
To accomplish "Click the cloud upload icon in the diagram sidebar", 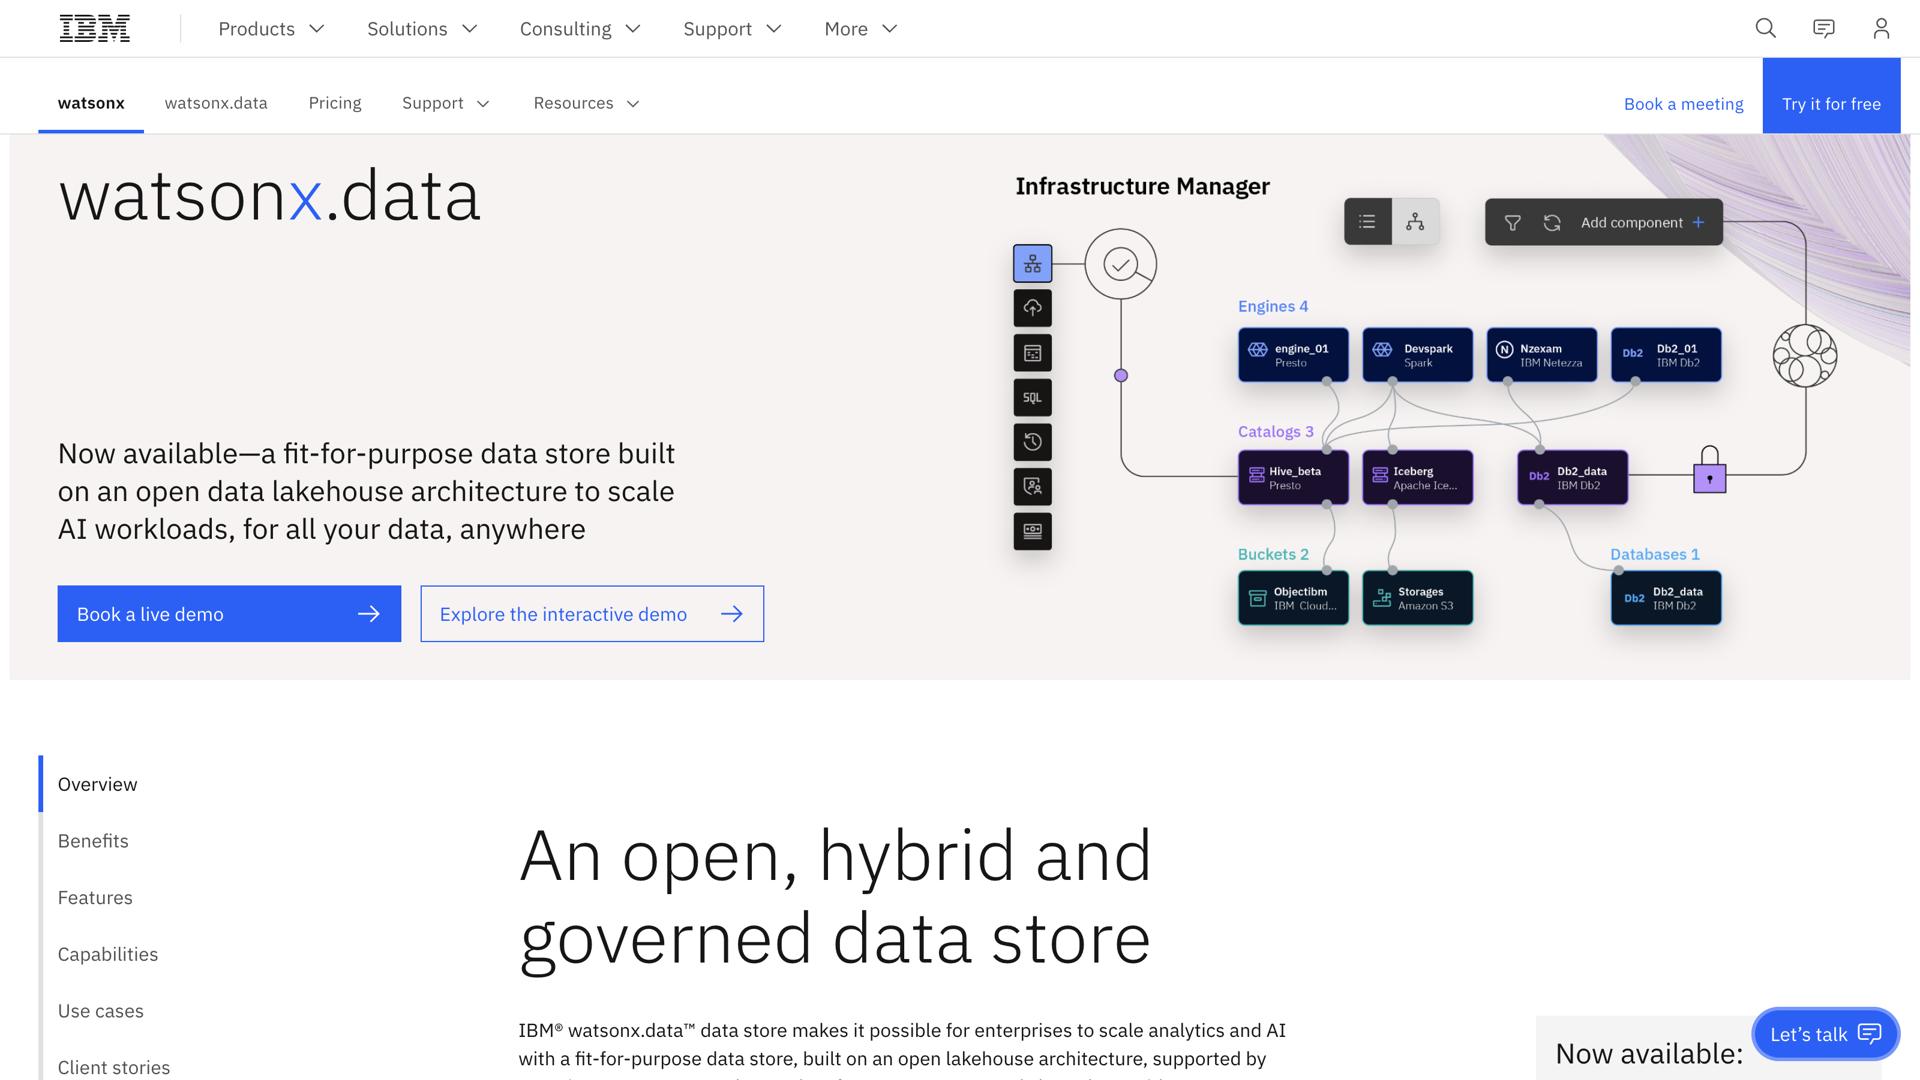I will point(1032,307).
